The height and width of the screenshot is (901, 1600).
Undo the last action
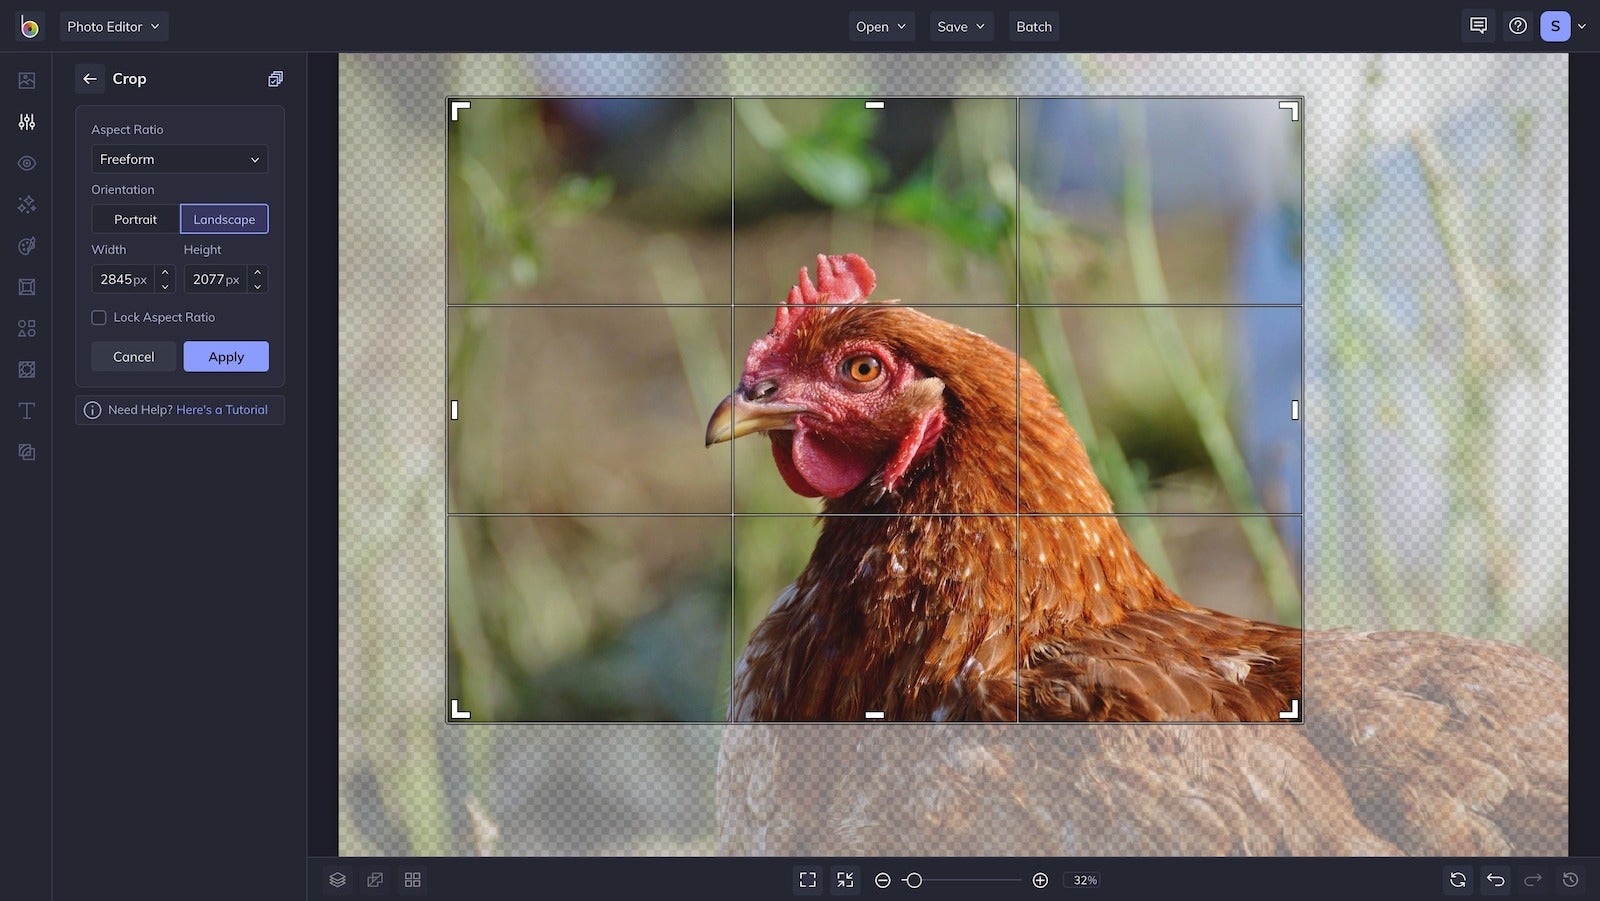pyautogui.click(x=1496, y=880)
